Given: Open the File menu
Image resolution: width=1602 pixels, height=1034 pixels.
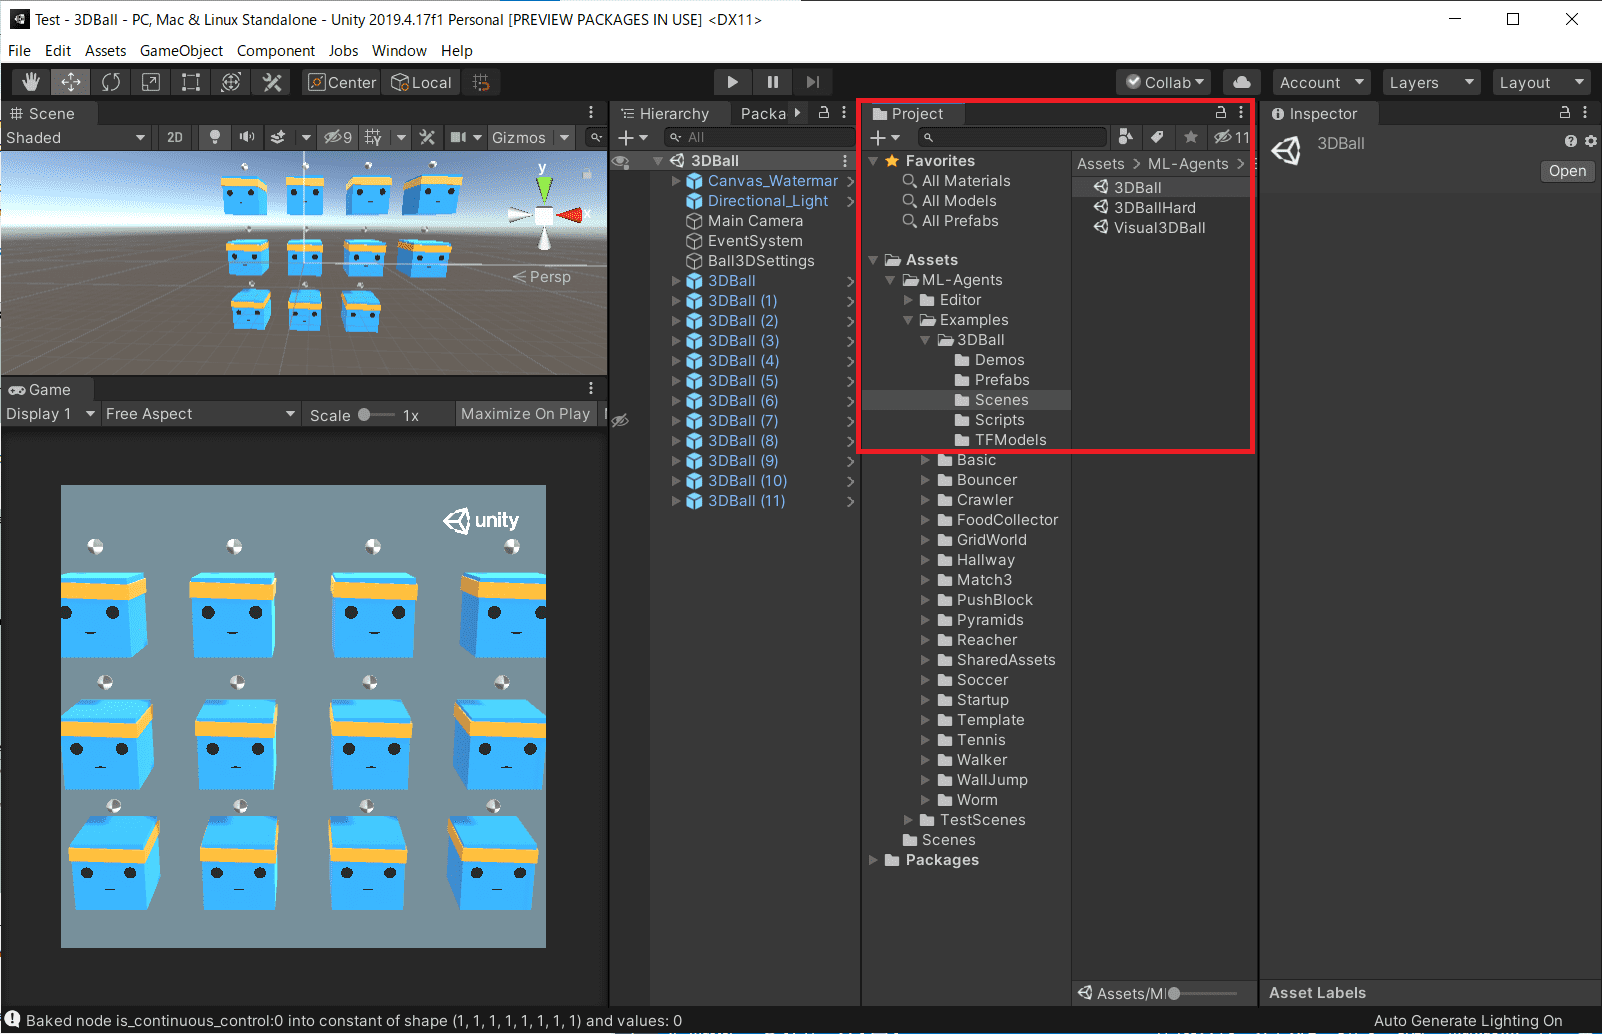Looking at the screenshot, I should [x=19, y=50].
